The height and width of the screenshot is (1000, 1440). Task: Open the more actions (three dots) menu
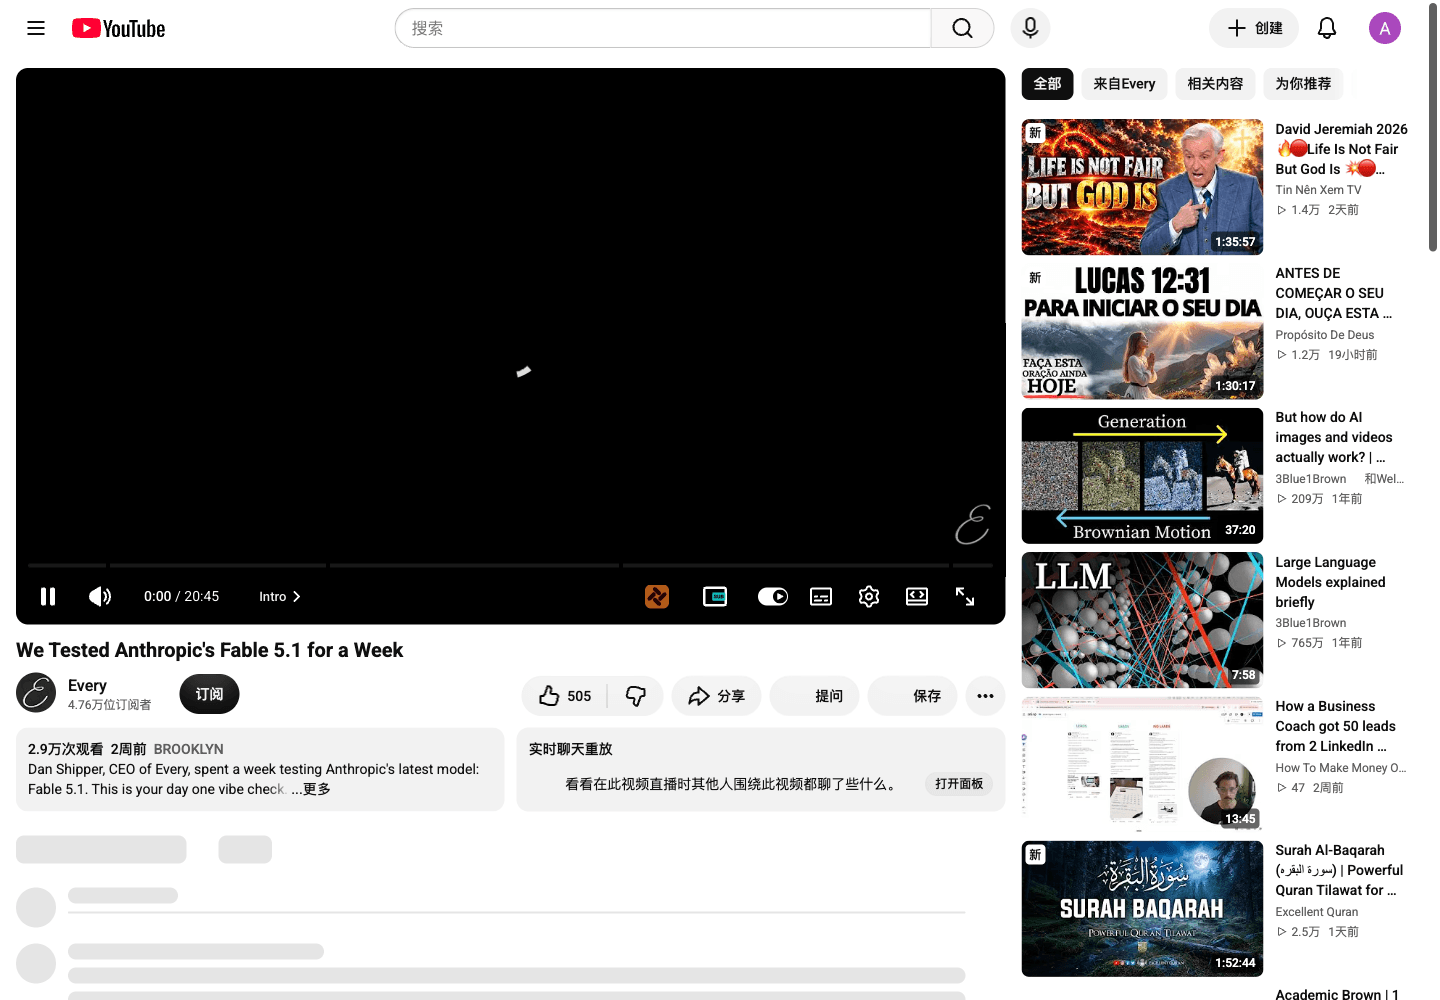pos(985,696)
